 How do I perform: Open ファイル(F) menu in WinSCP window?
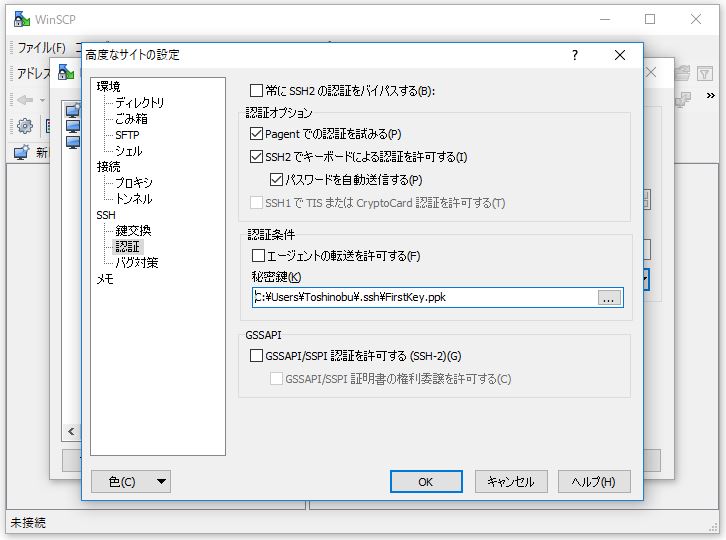[x=41, y=48]
